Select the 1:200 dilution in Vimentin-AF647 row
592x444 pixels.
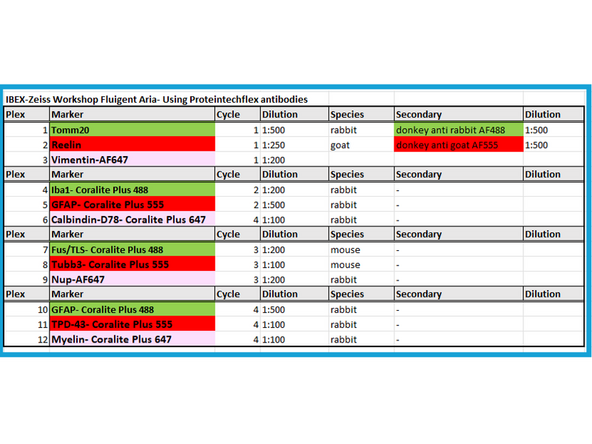(294, 160)
